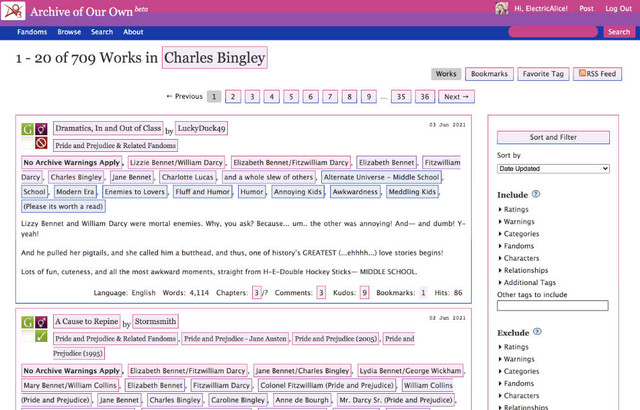Expand Include Characters filter
This screenshot has width=640, height=410.
coord(519,258)
